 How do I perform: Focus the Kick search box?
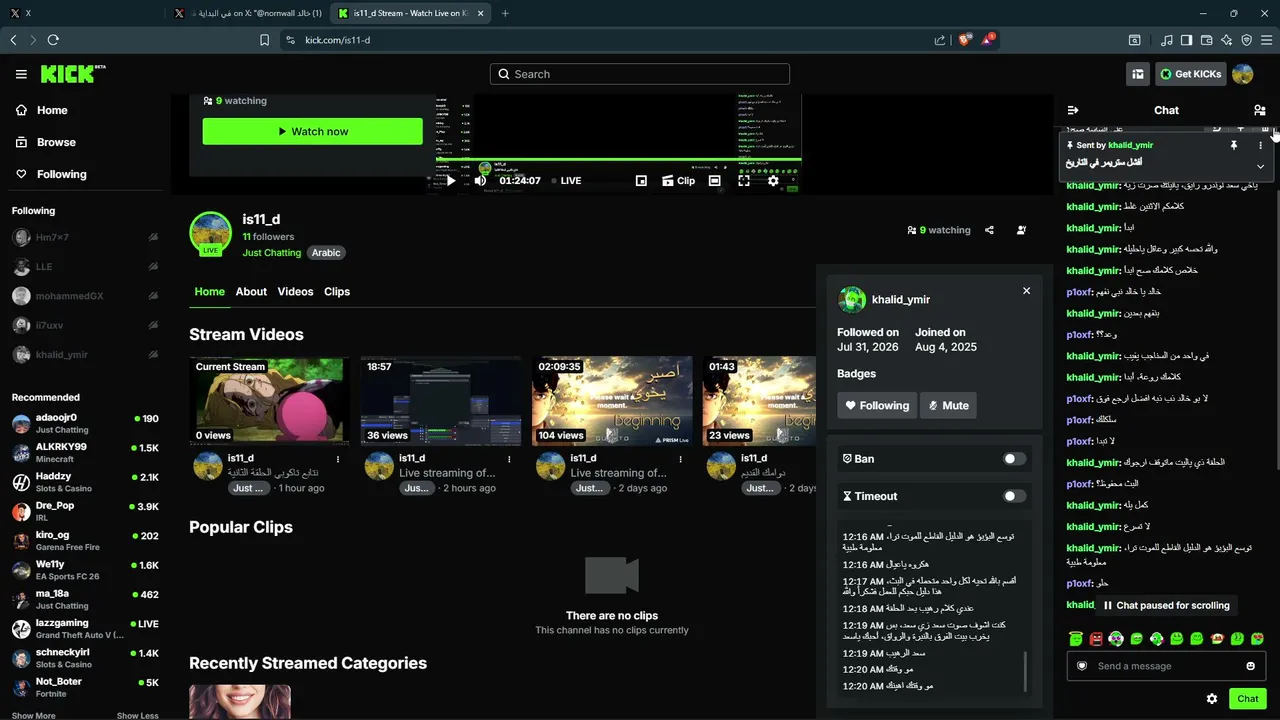coord(640,74)
